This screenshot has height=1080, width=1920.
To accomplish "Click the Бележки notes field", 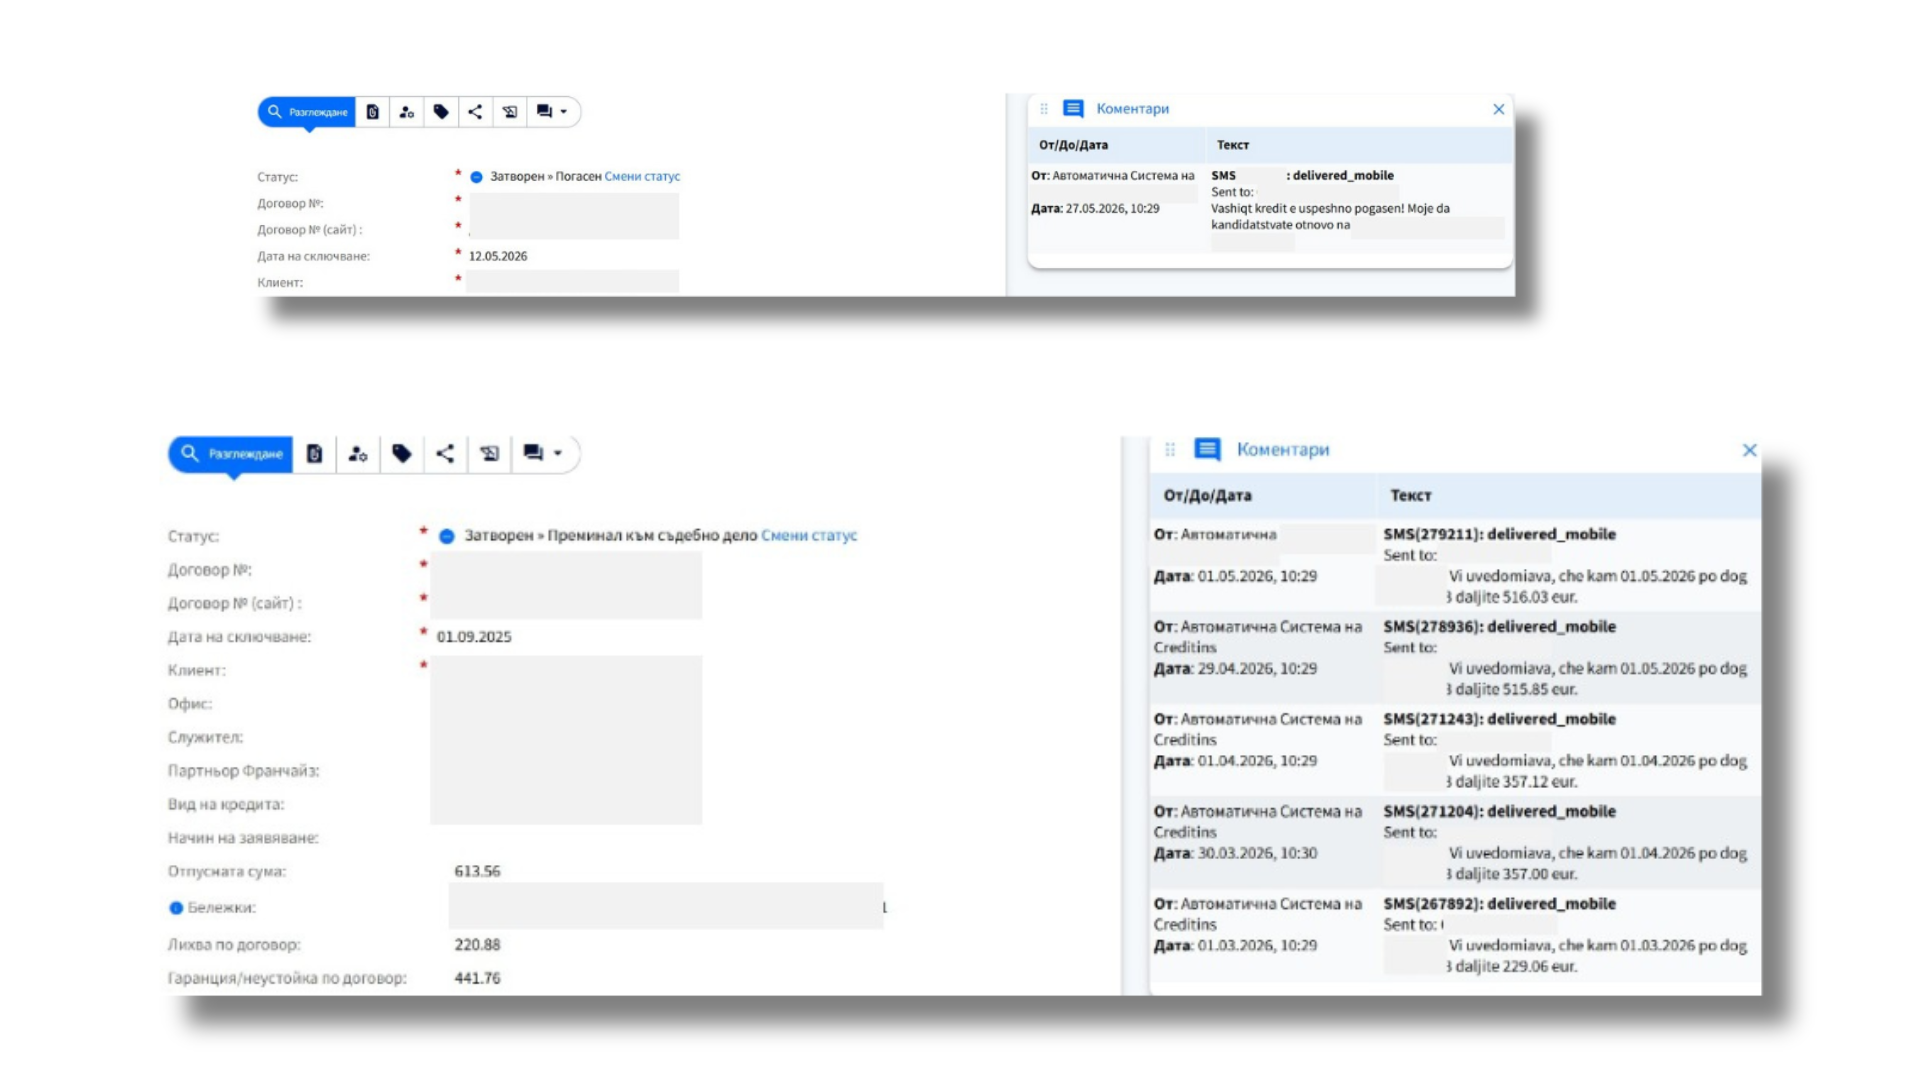I will (x=666, y=906).
